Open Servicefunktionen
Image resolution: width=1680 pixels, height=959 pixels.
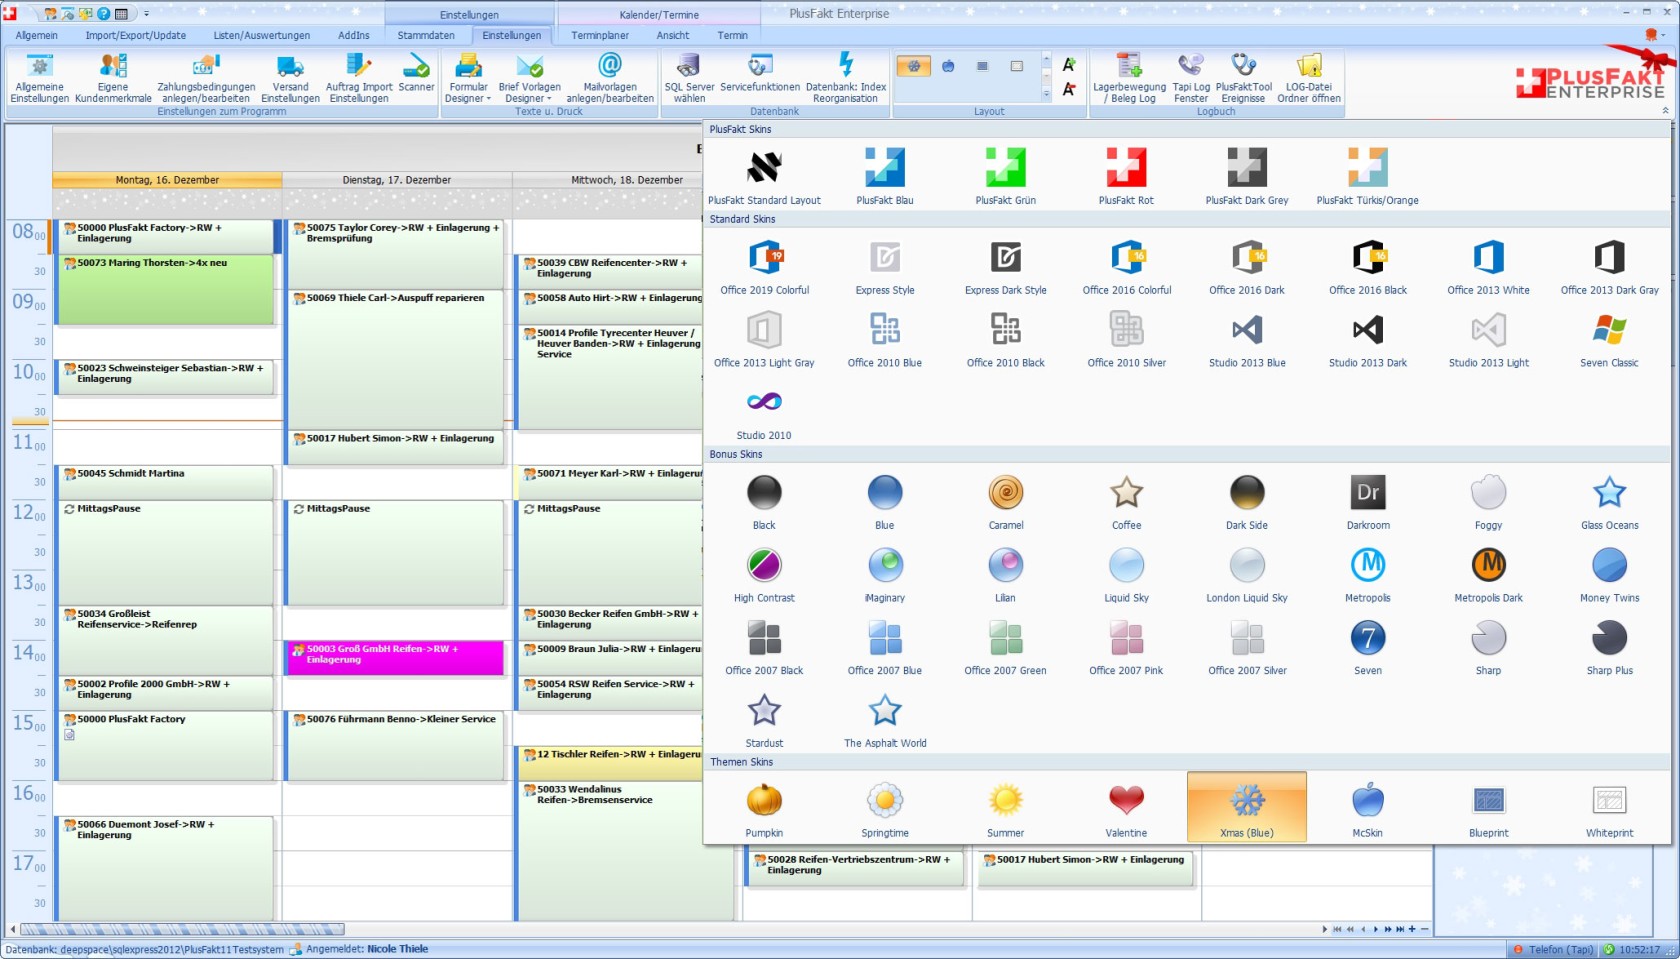coord(760,72)
